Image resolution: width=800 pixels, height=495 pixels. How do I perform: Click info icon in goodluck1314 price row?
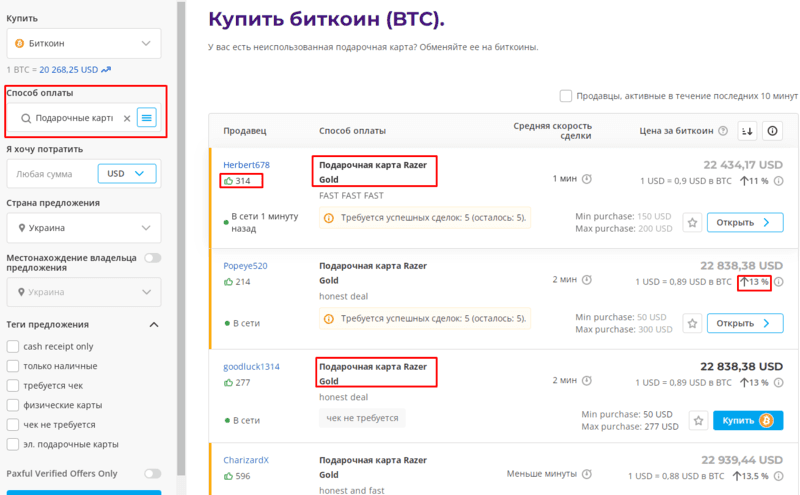(779, 383)
